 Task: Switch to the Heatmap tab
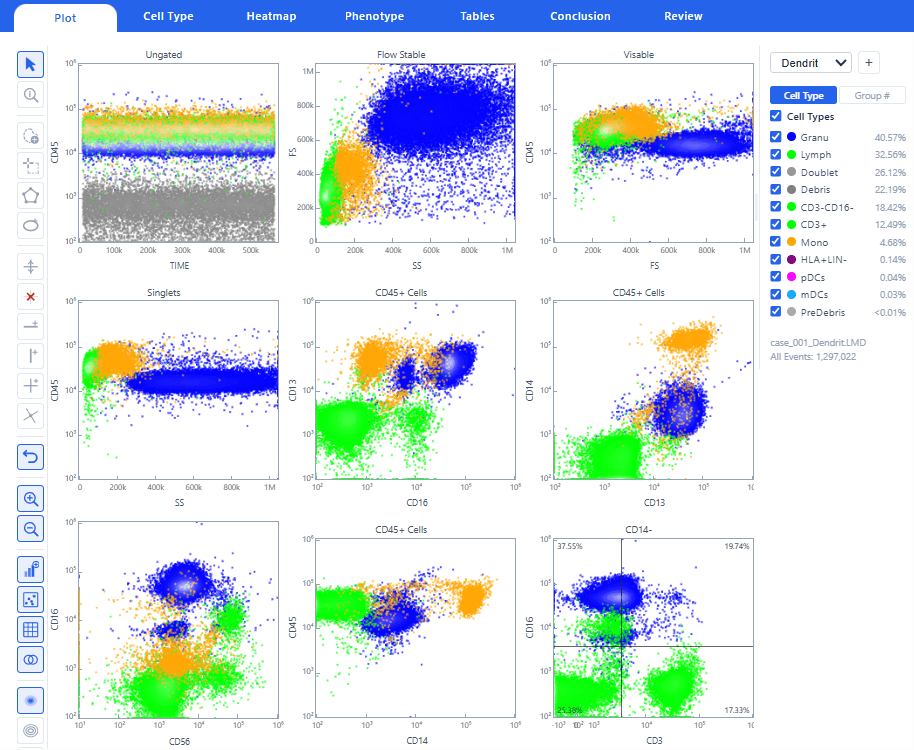pos(271,16)
